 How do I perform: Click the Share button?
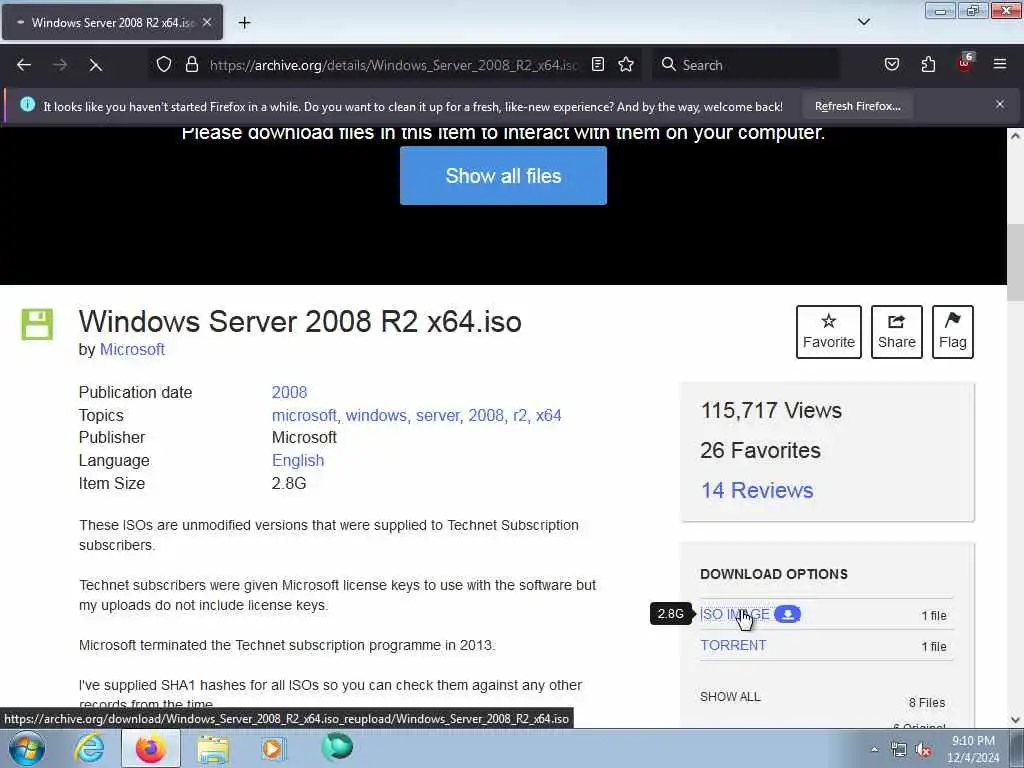click(896, 332)
